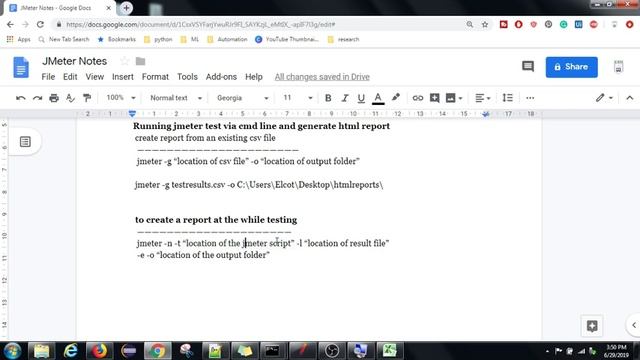Viewport: 640px width, 360px height.
Task: Toggle underline formatting
Action: click(361, 98)
